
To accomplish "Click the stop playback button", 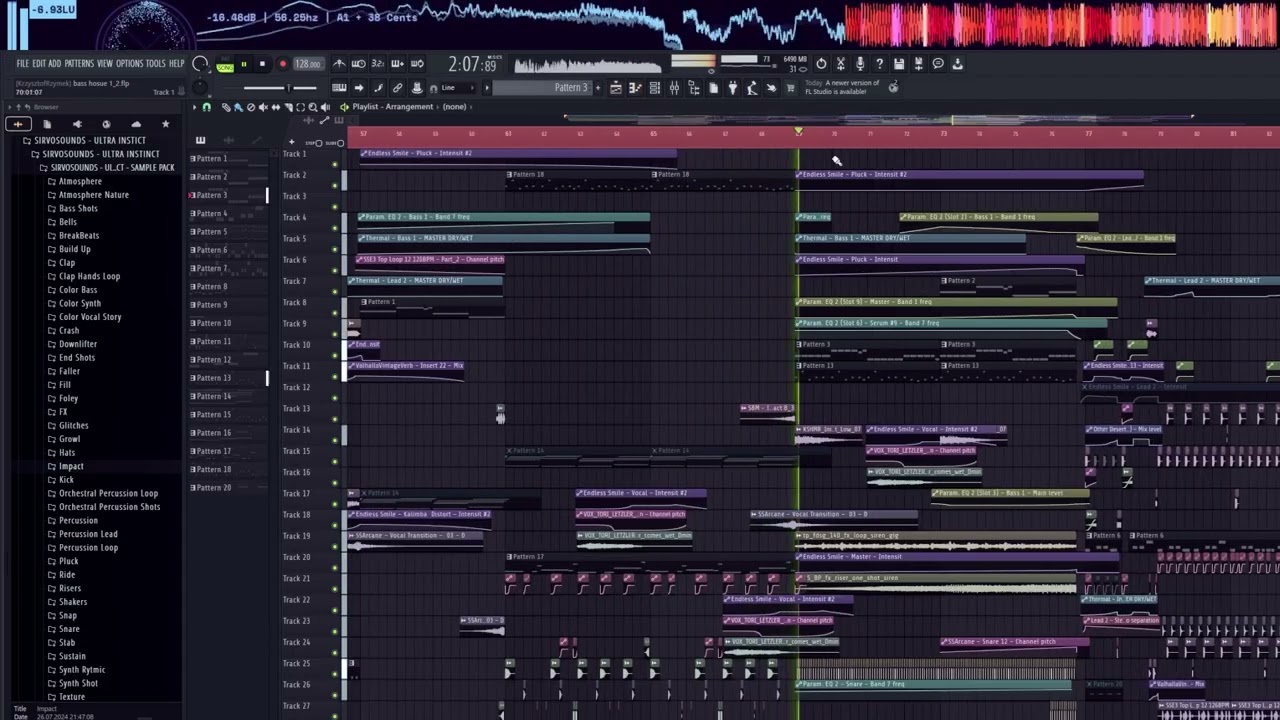I will [262, 64].
